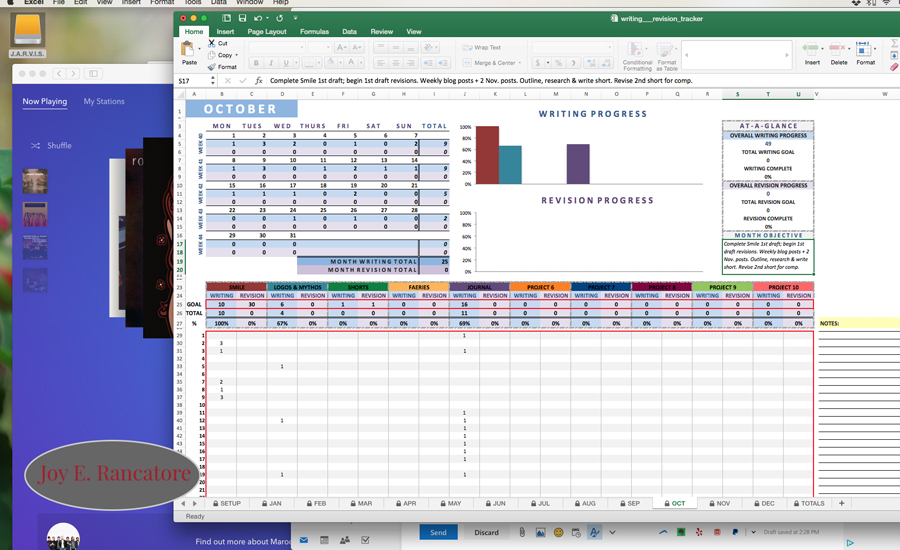Click the column S header
Image resolution: width=900 pixels, height=550 pixels.
click(x=737, y=94)
